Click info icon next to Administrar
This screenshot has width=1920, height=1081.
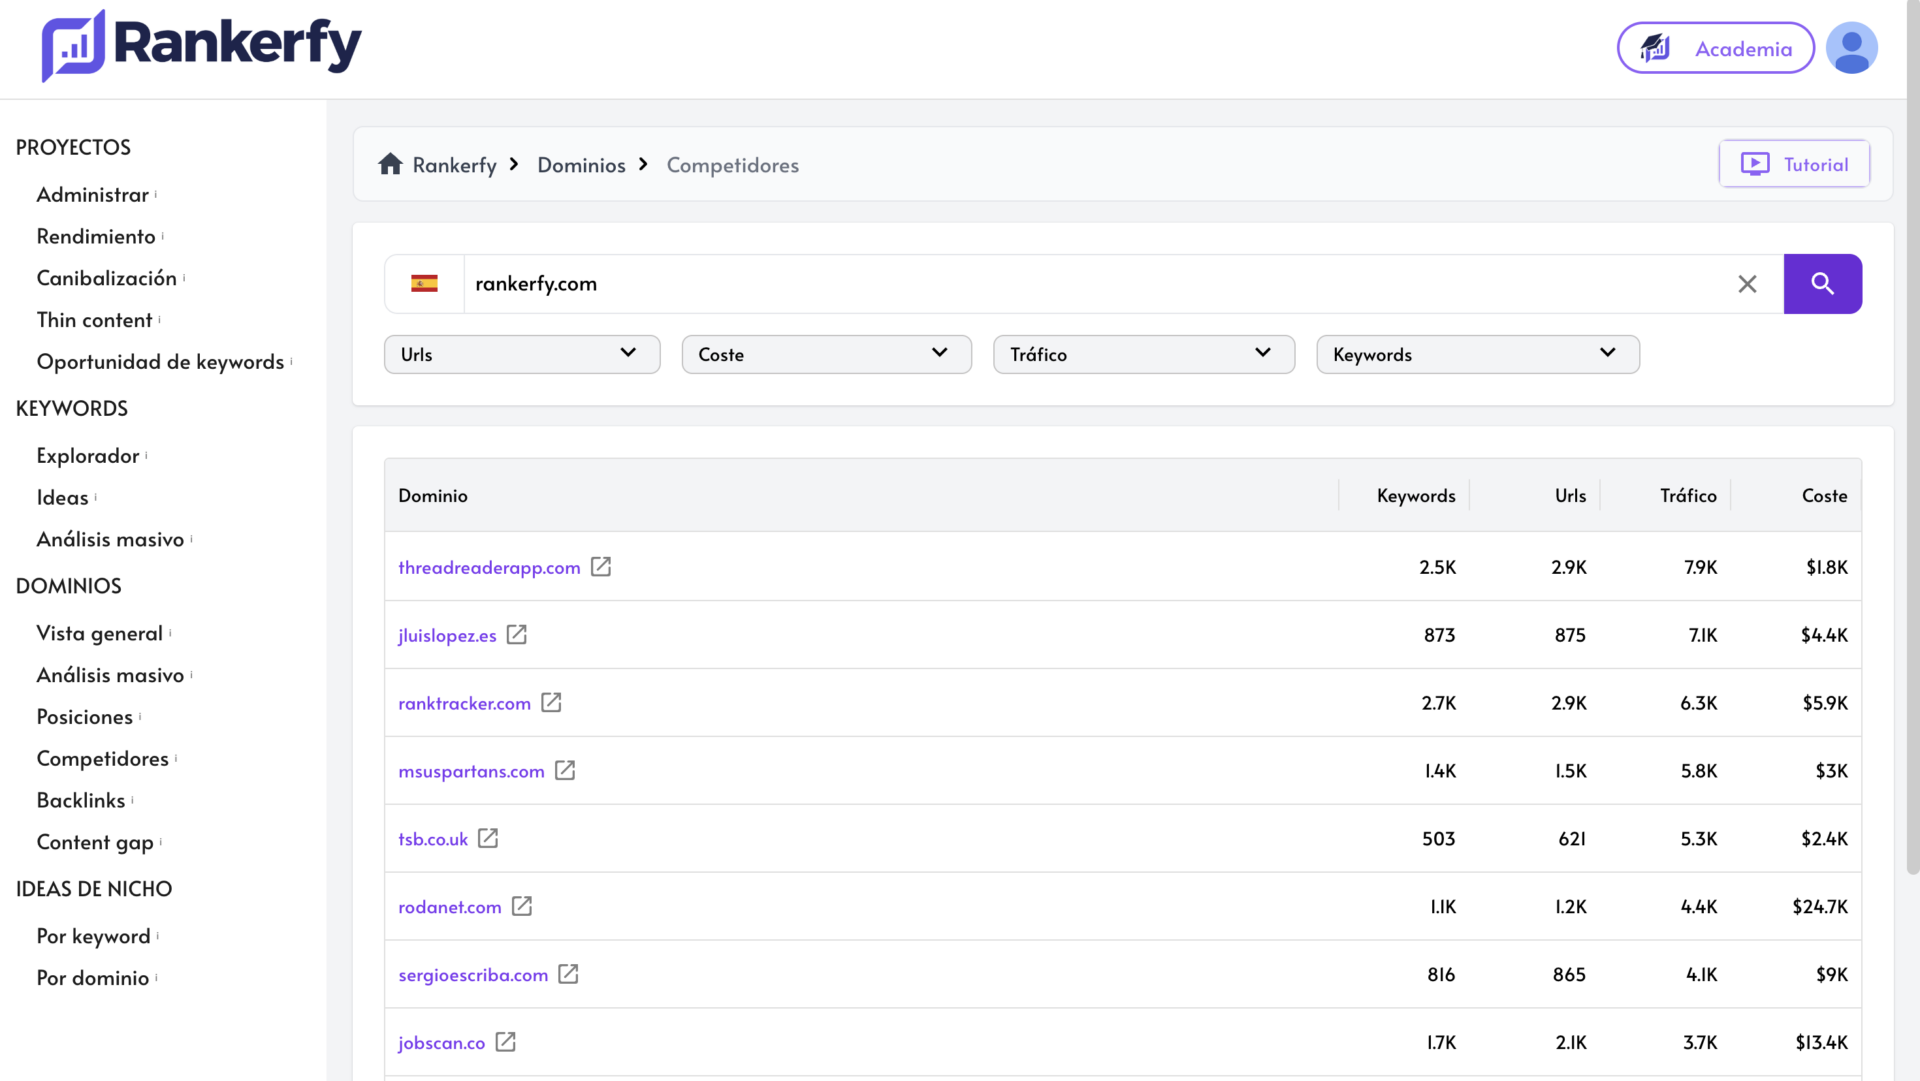pyautogui.click(x=156, y=194)
